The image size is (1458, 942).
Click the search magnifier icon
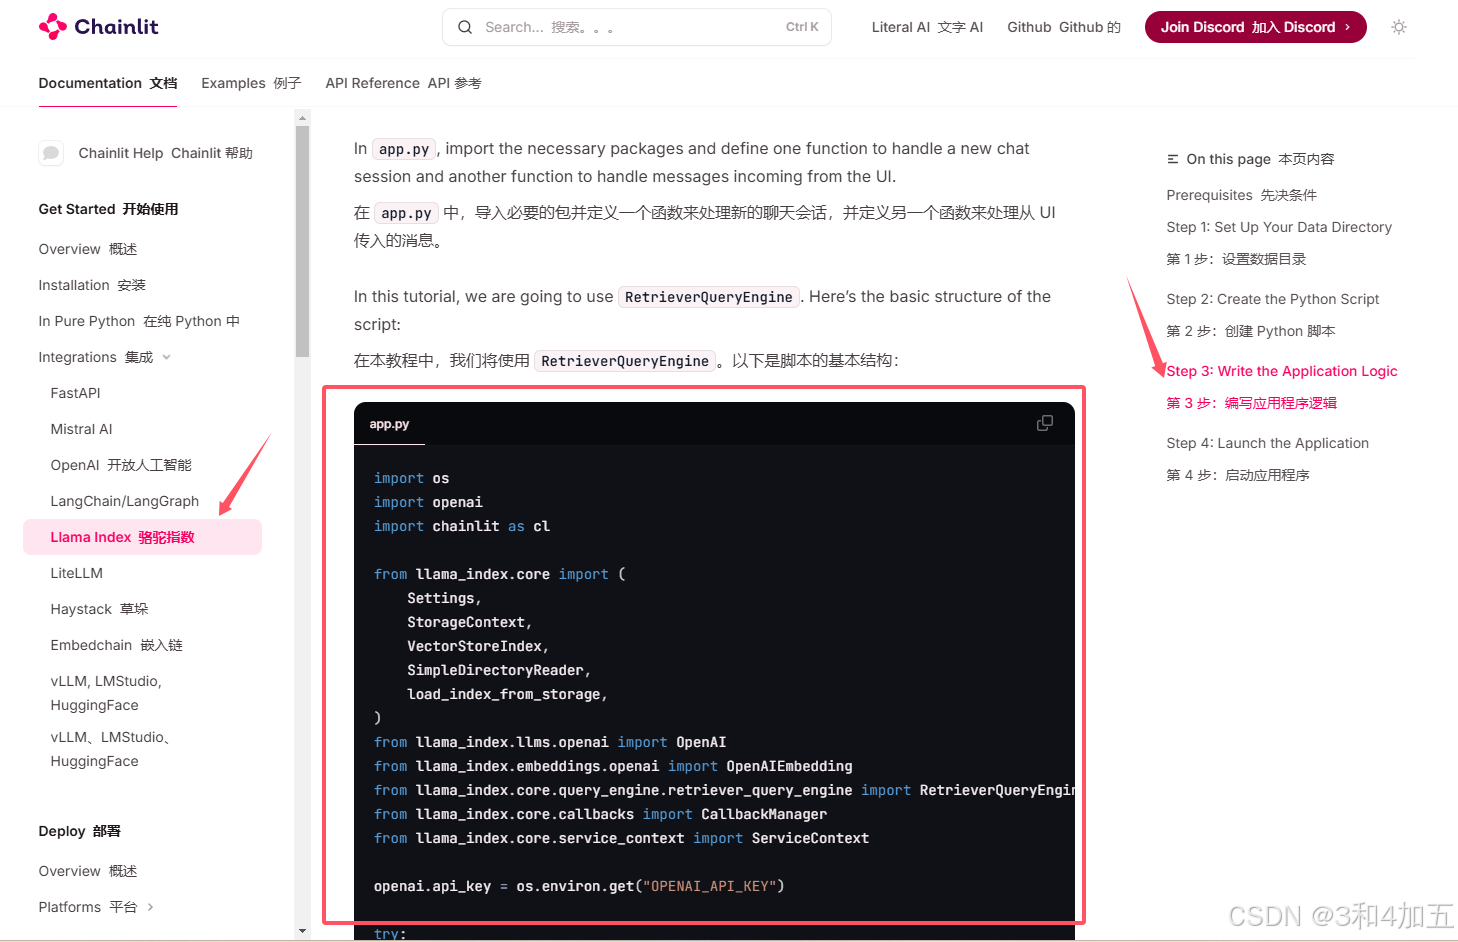point(465,27)
